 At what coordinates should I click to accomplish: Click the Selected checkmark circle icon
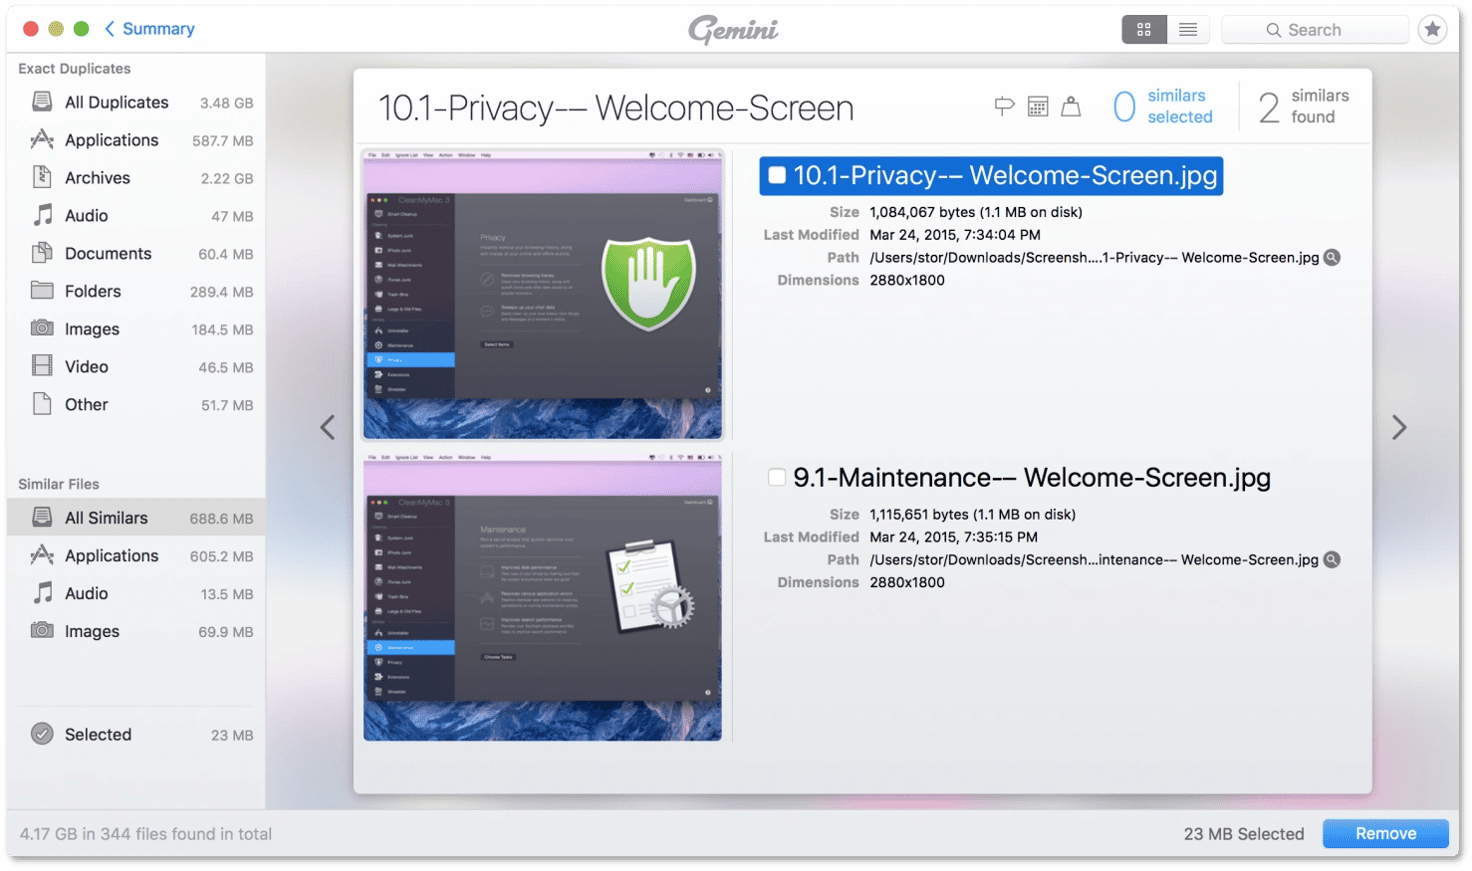(42, 734)
